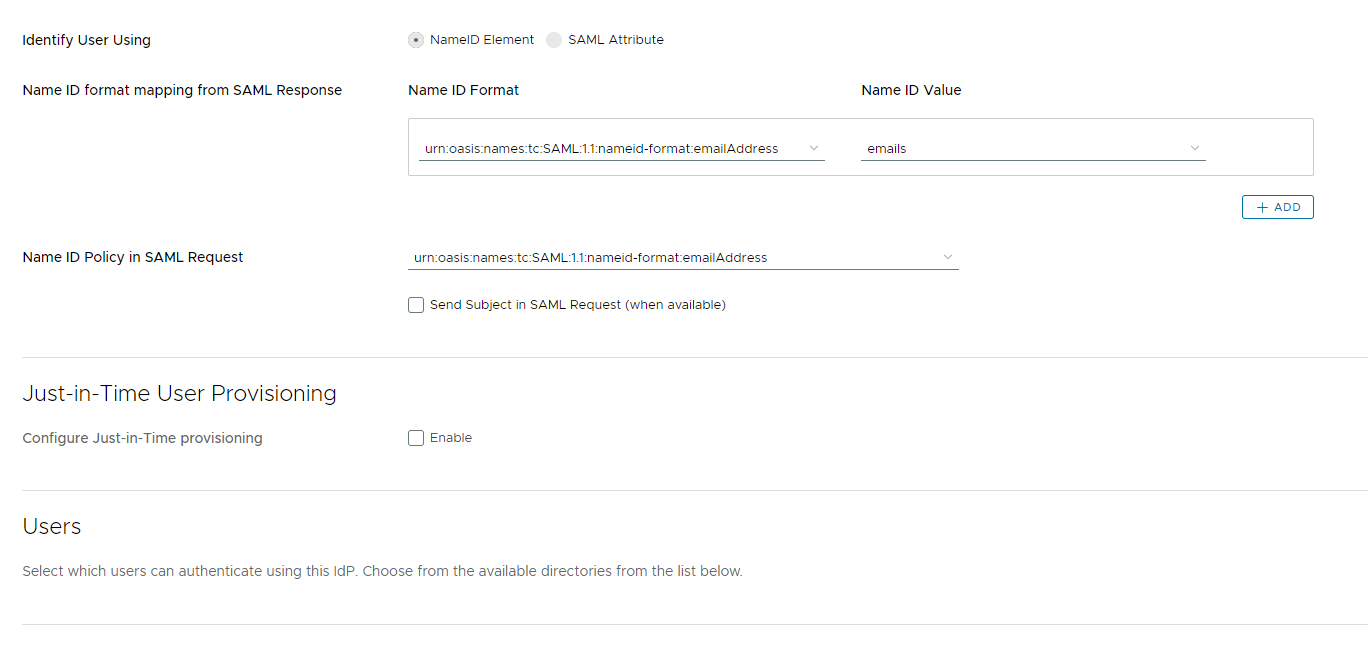Select the SAML Attribute radio button
The height and width of the screenshot is (650, 1368).
554,40
